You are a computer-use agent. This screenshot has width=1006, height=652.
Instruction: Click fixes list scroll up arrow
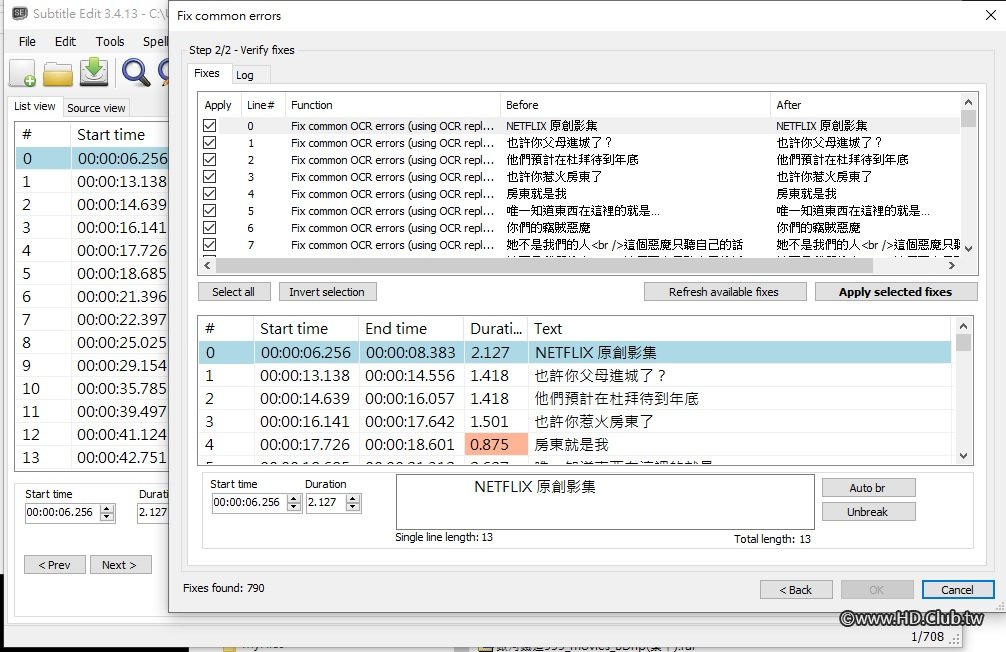[x=968, y=103]
